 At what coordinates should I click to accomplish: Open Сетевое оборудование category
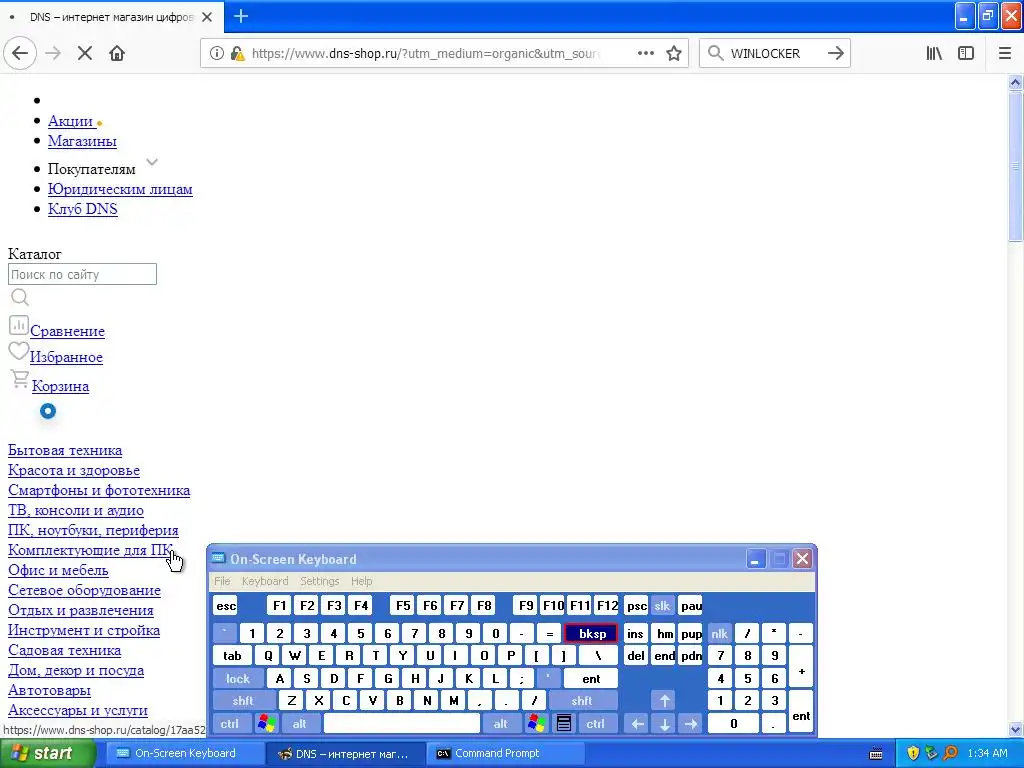pyautogui.click(x=84, y=590)
